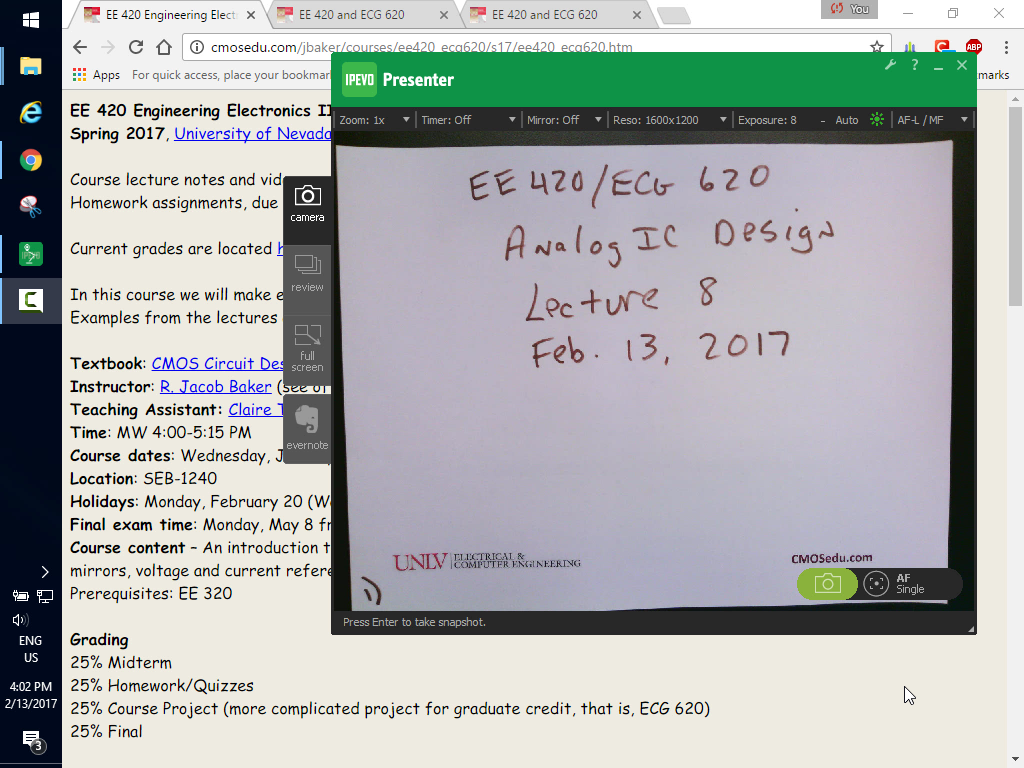
Task: Click the Chrome user profile You button
Action: [x=850, y=9]
